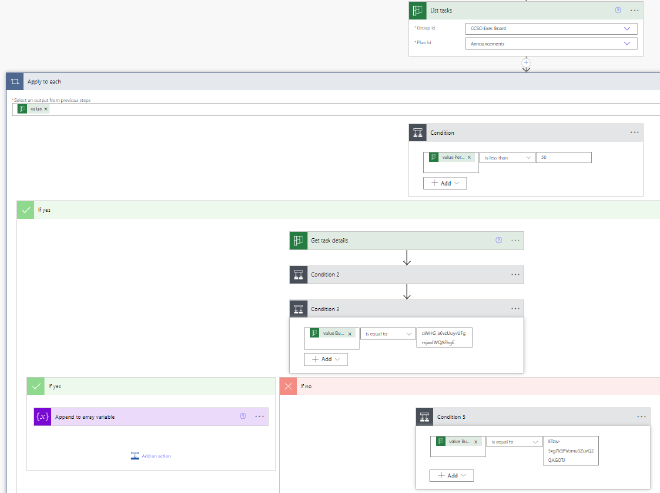
Task: Click the Planner icon on List tasks
Action: tap(418, 10)
